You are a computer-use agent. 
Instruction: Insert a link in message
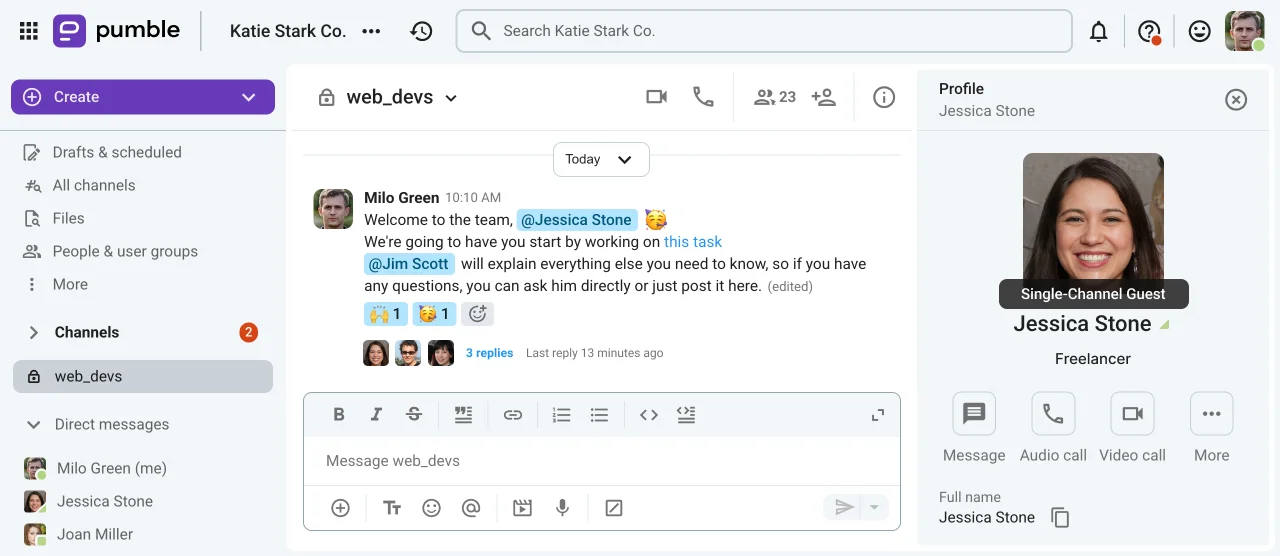click(x=513, y=415)
